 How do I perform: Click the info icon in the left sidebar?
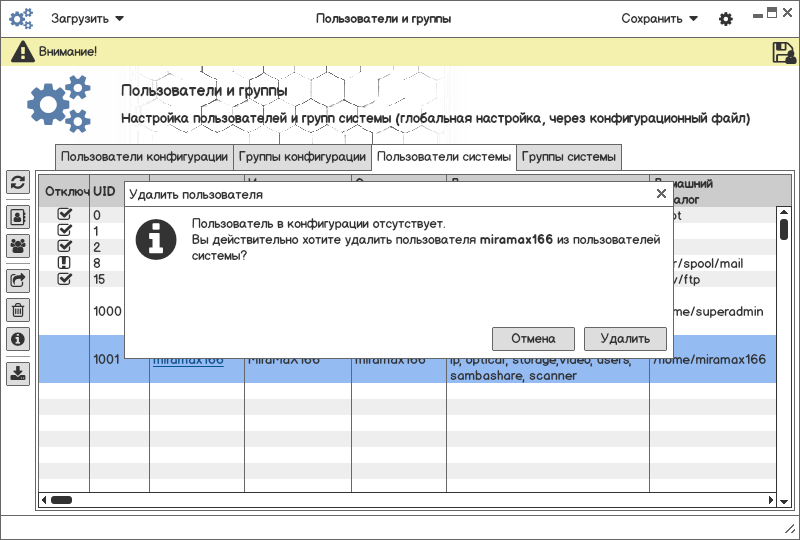click(18, 340)
